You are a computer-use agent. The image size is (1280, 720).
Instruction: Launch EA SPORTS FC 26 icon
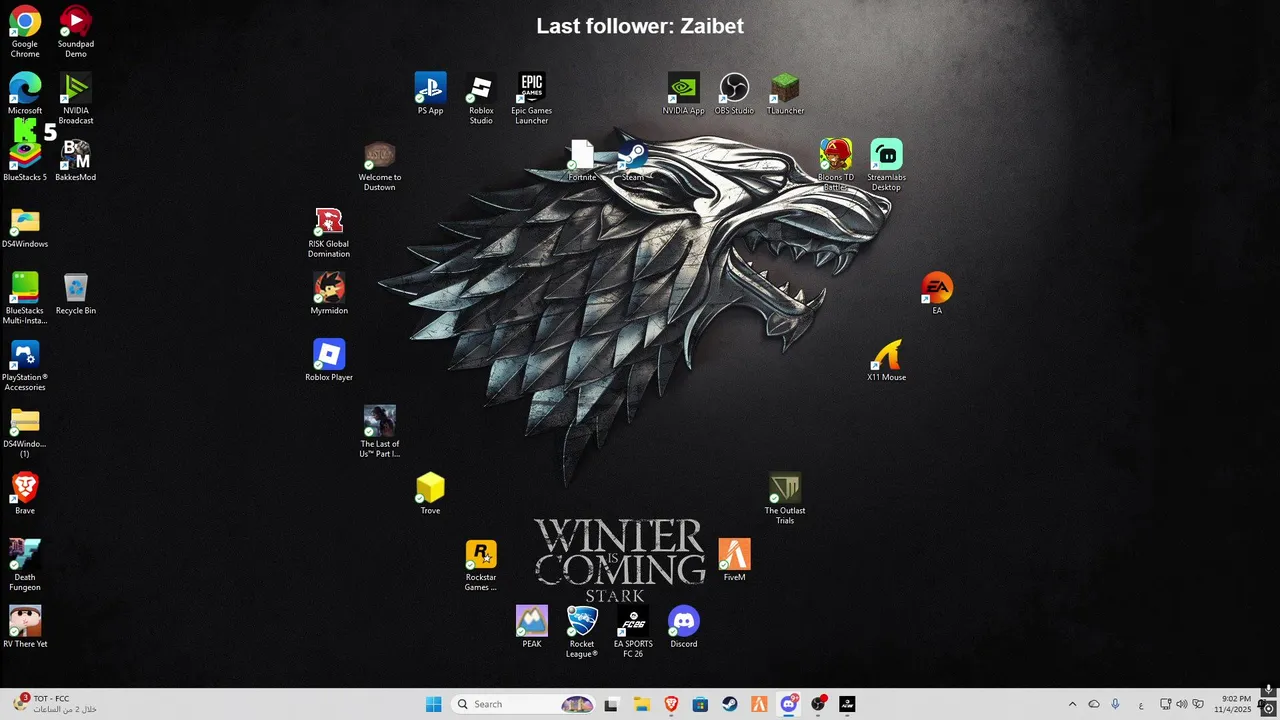click(633, 631)
